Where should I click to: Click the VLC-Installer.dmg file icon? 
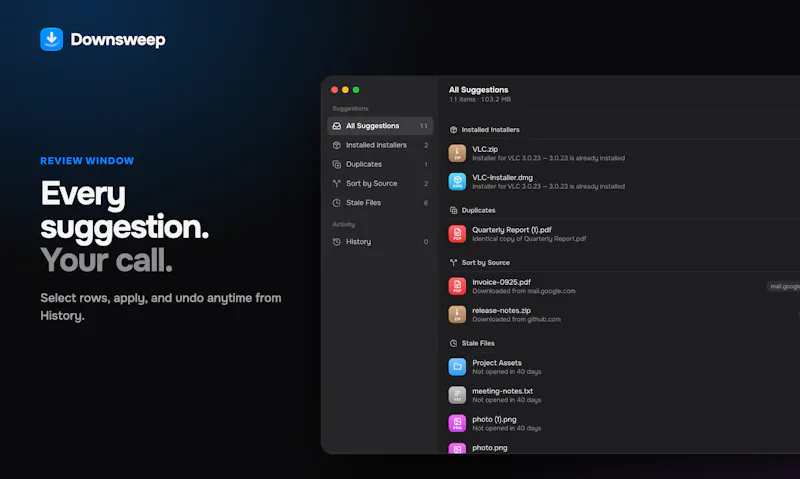coord(457,182)
